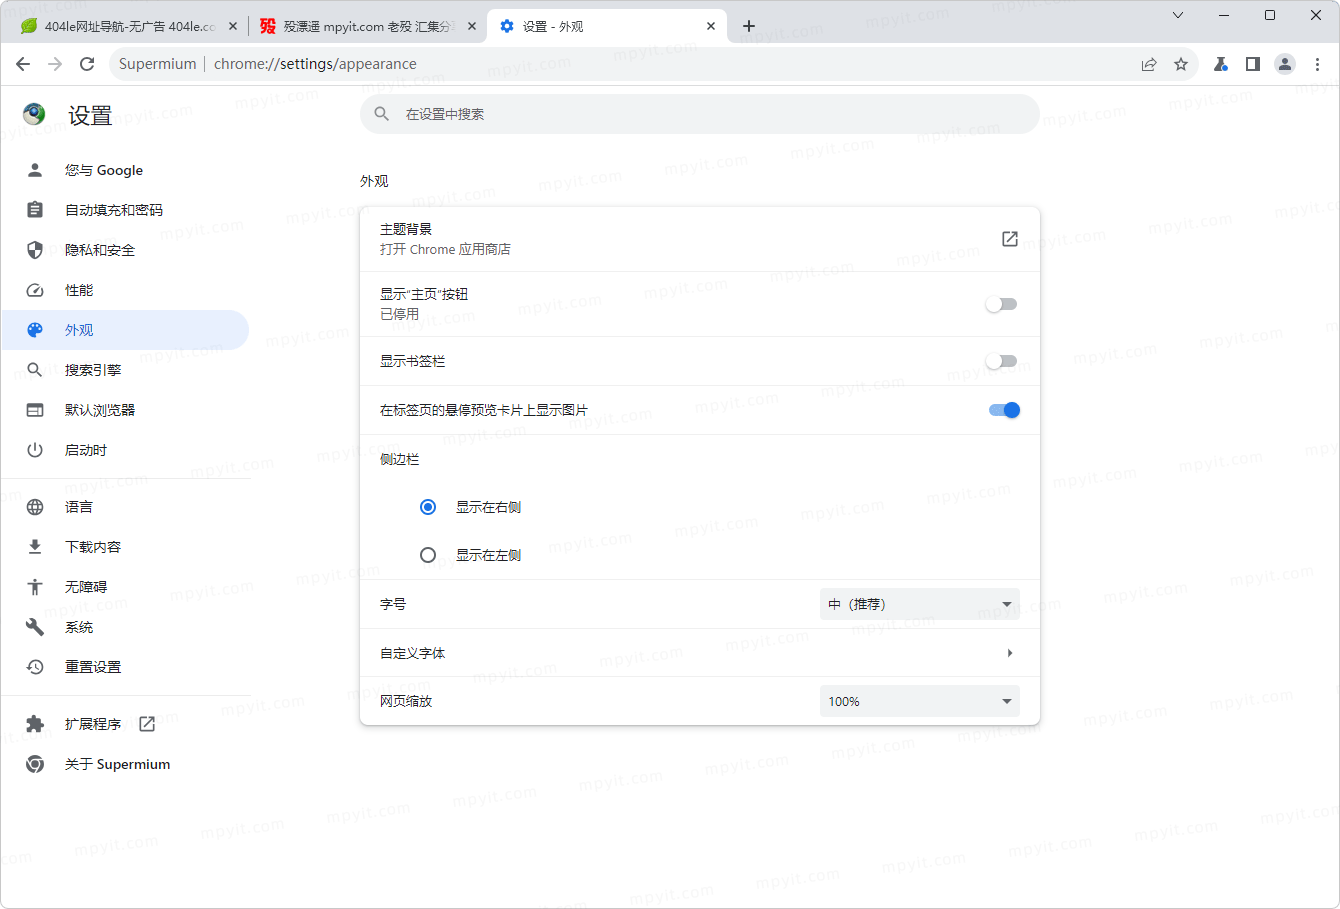Image resolution: width=1340 pixels, height=909 pixels.
Task: Open 您与 Google settings section
Action: (125, 170)
